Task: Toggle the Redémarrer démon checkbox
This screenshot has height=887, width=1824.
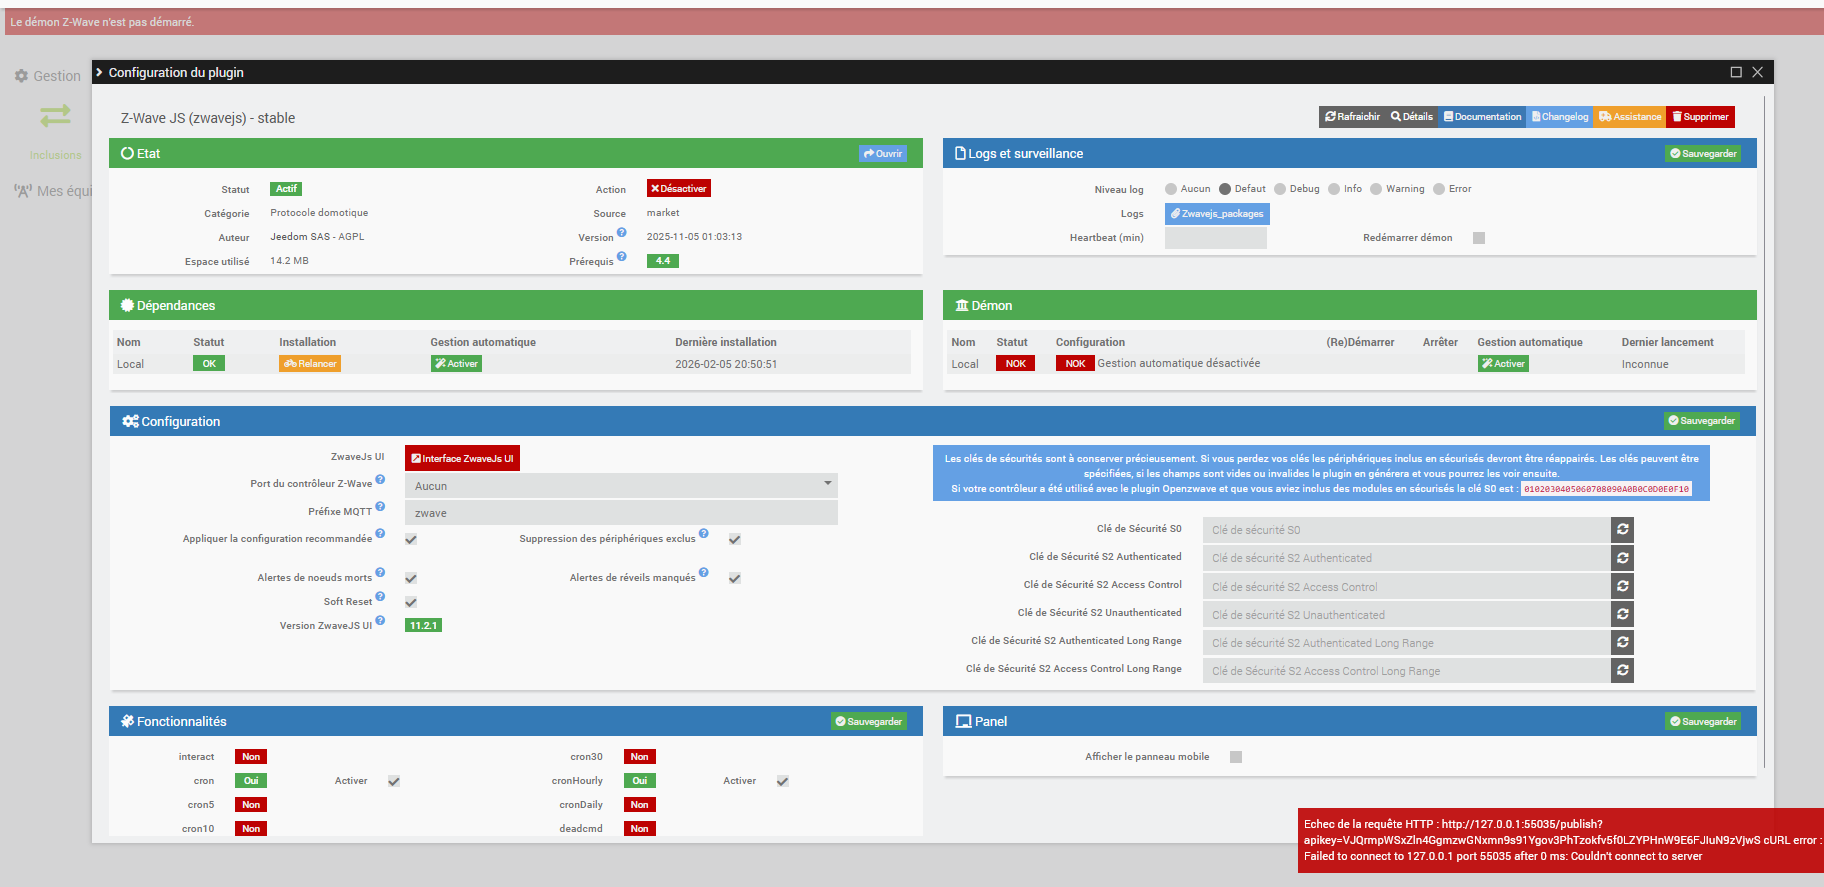Action: coord(1479,238)
